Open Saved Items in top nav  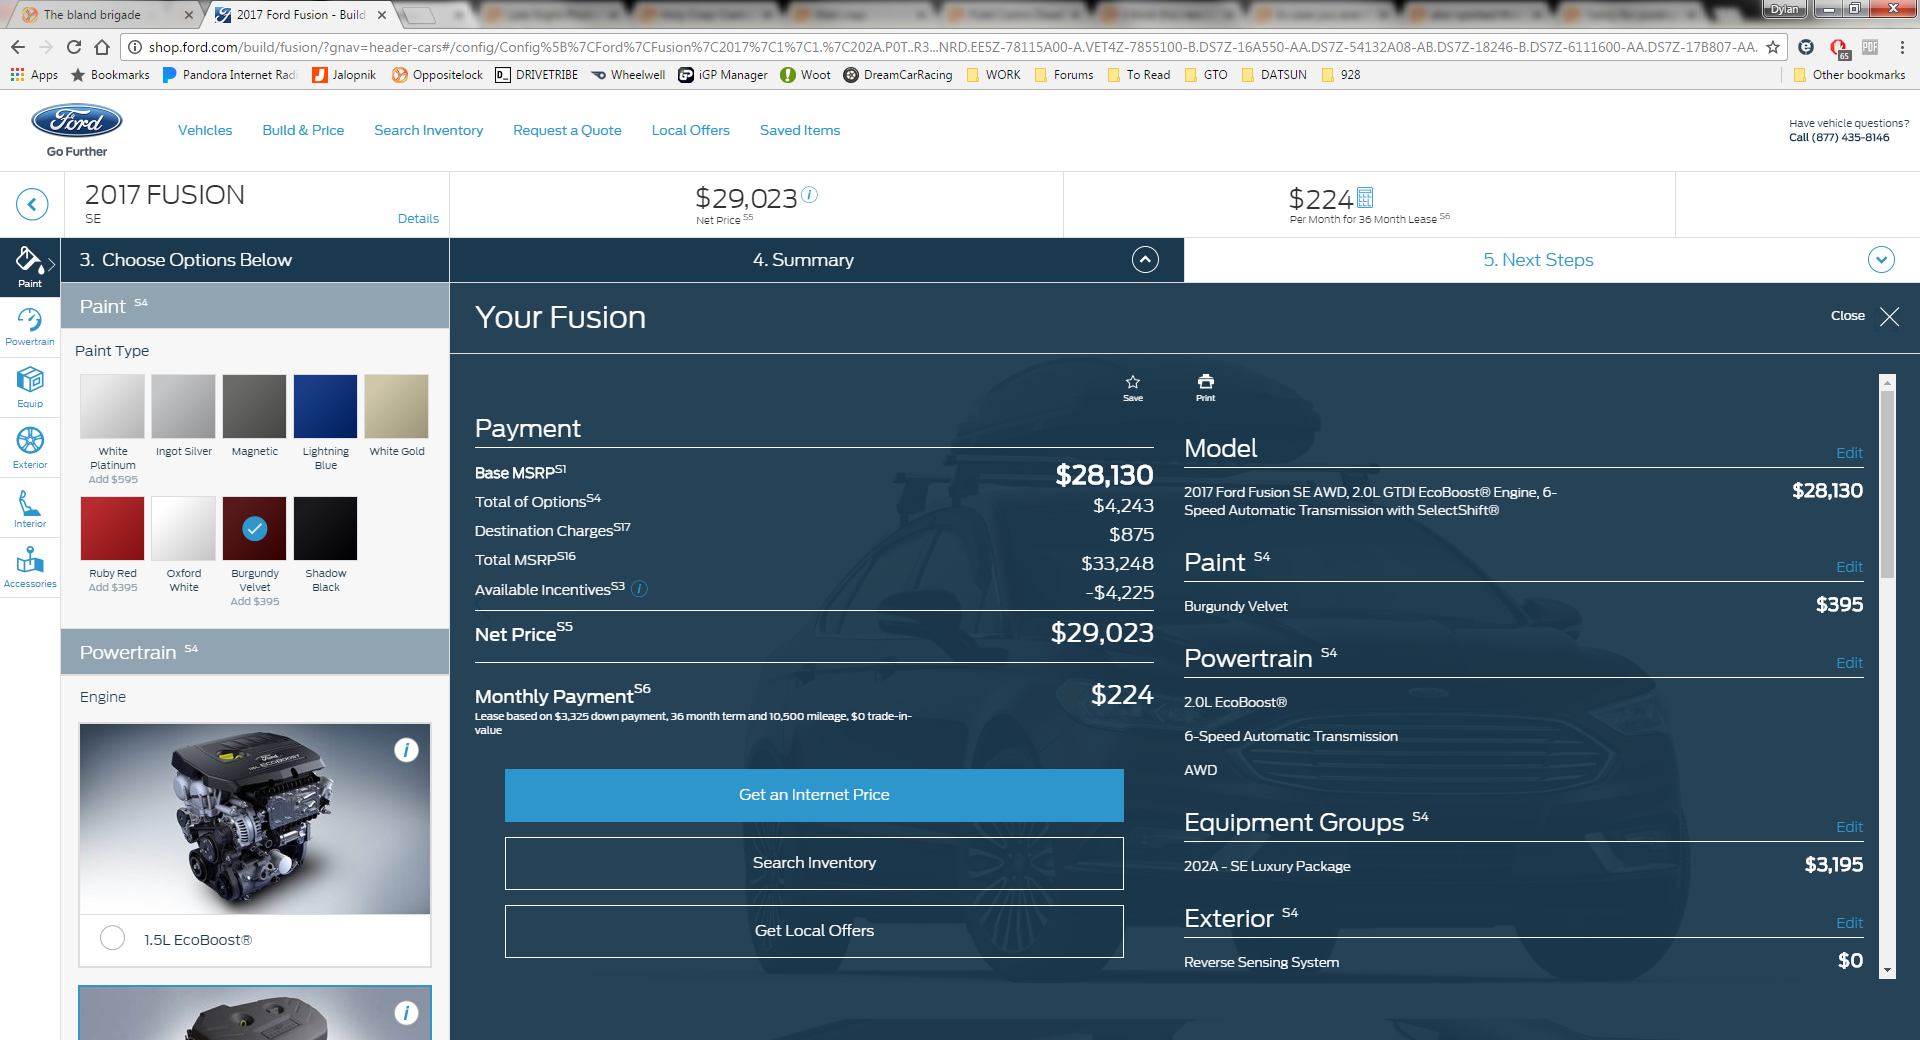(800, 130)
